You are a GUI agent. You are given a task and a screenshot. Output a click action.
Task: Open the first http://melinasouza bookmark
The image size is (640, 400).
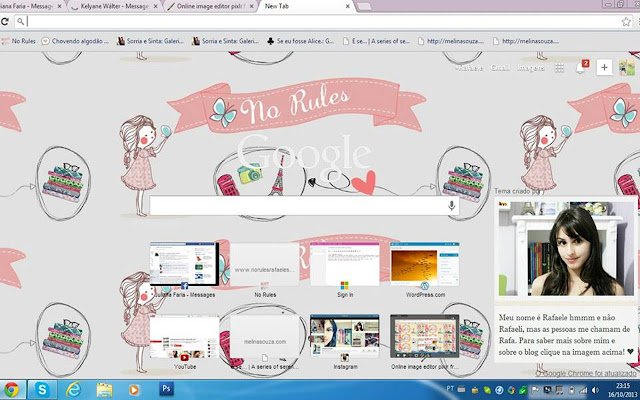click(x=451, y=41)
